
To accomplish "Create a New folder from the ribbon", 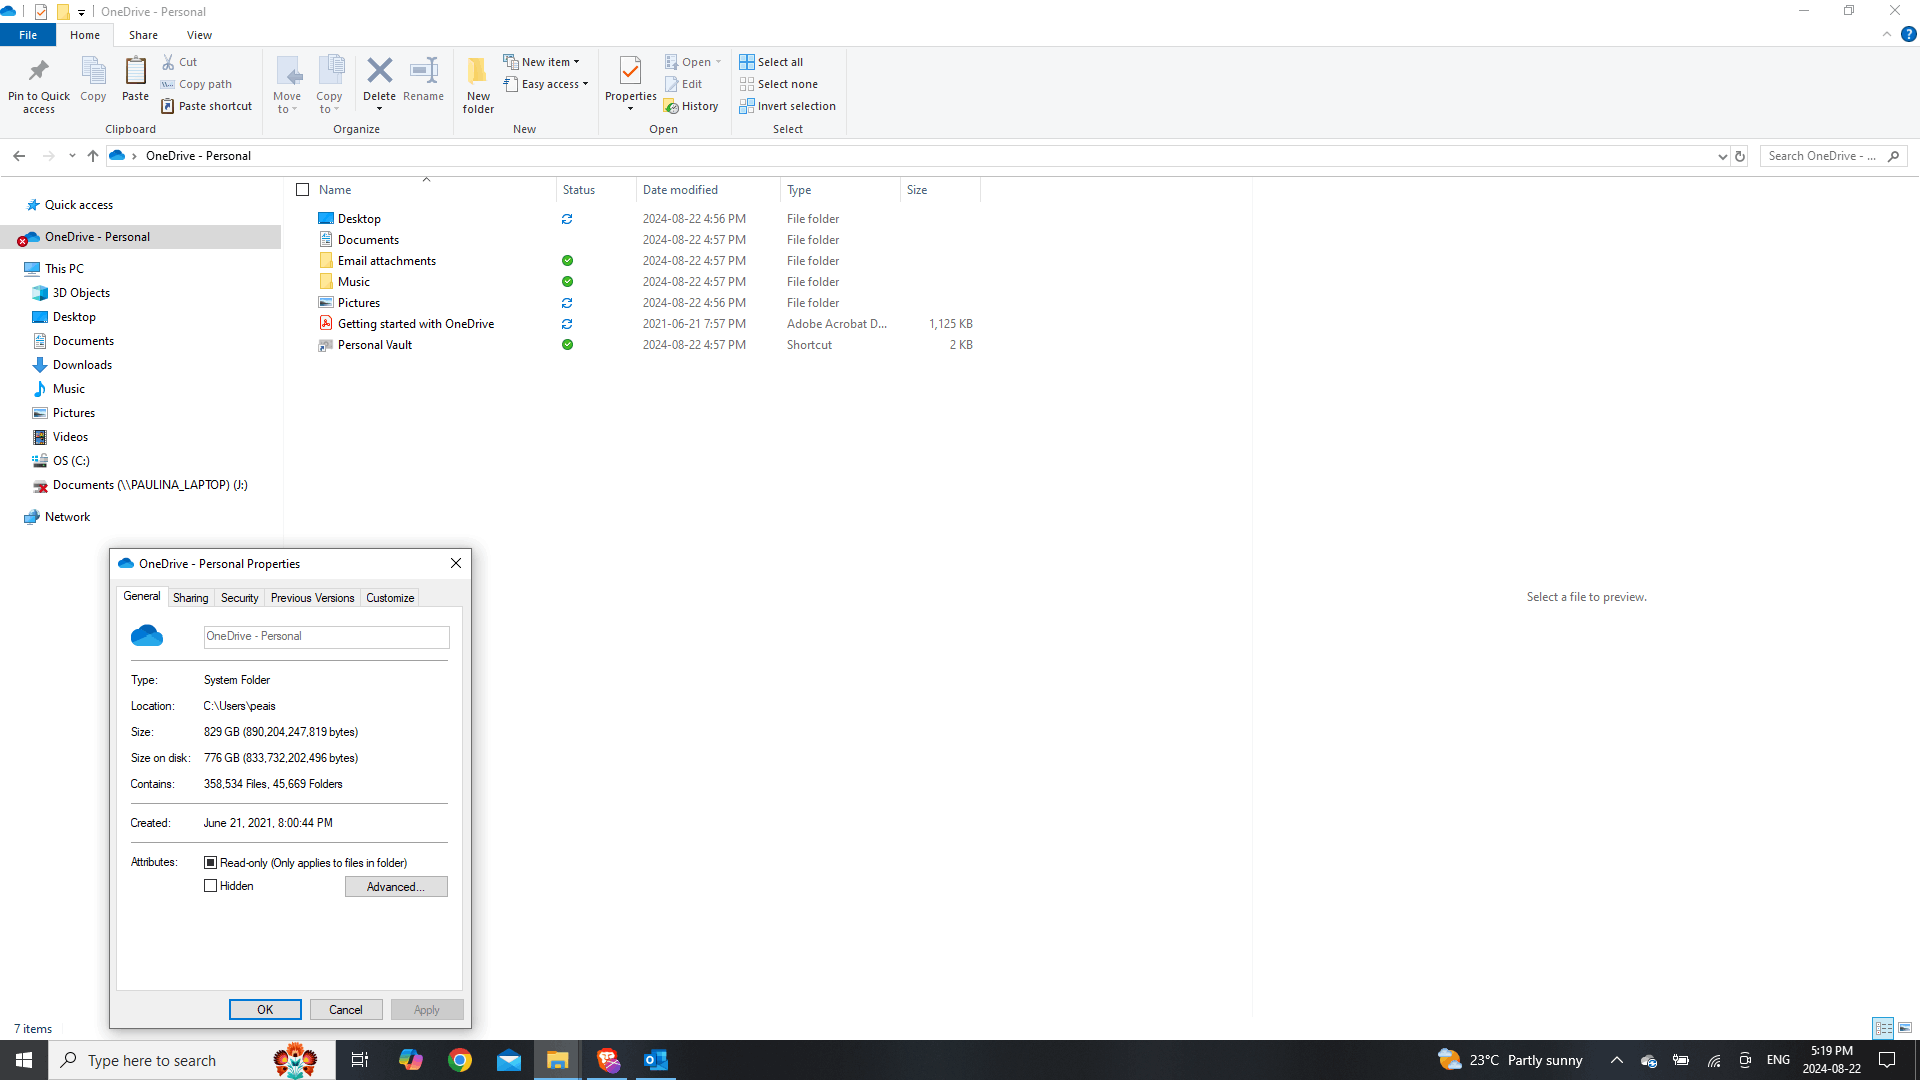I will pos(478,84).
